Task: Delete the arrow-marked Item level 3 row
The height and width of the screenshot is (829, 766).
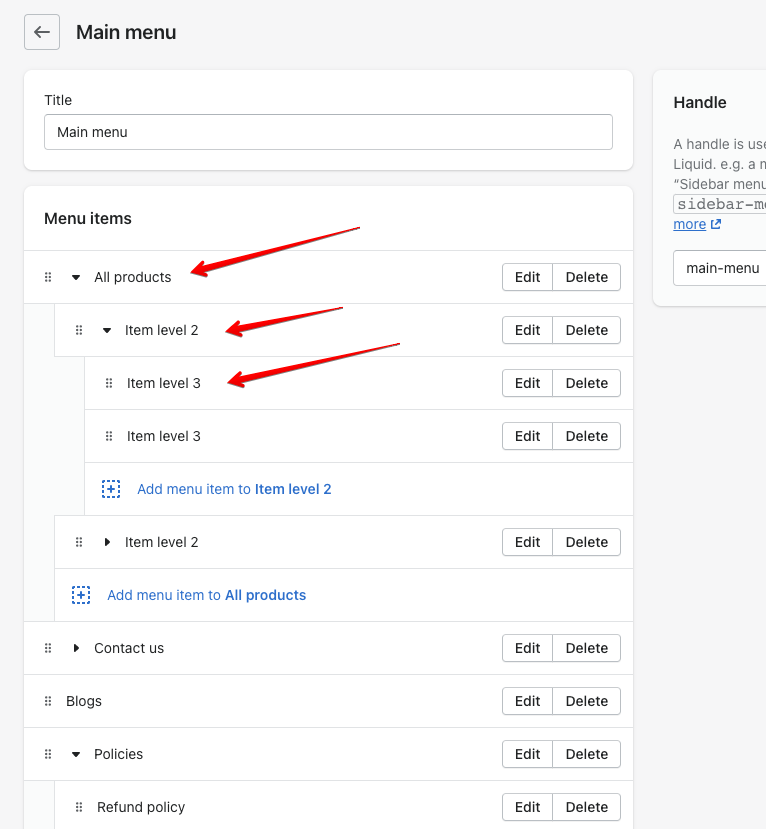Action: point(586,383)
